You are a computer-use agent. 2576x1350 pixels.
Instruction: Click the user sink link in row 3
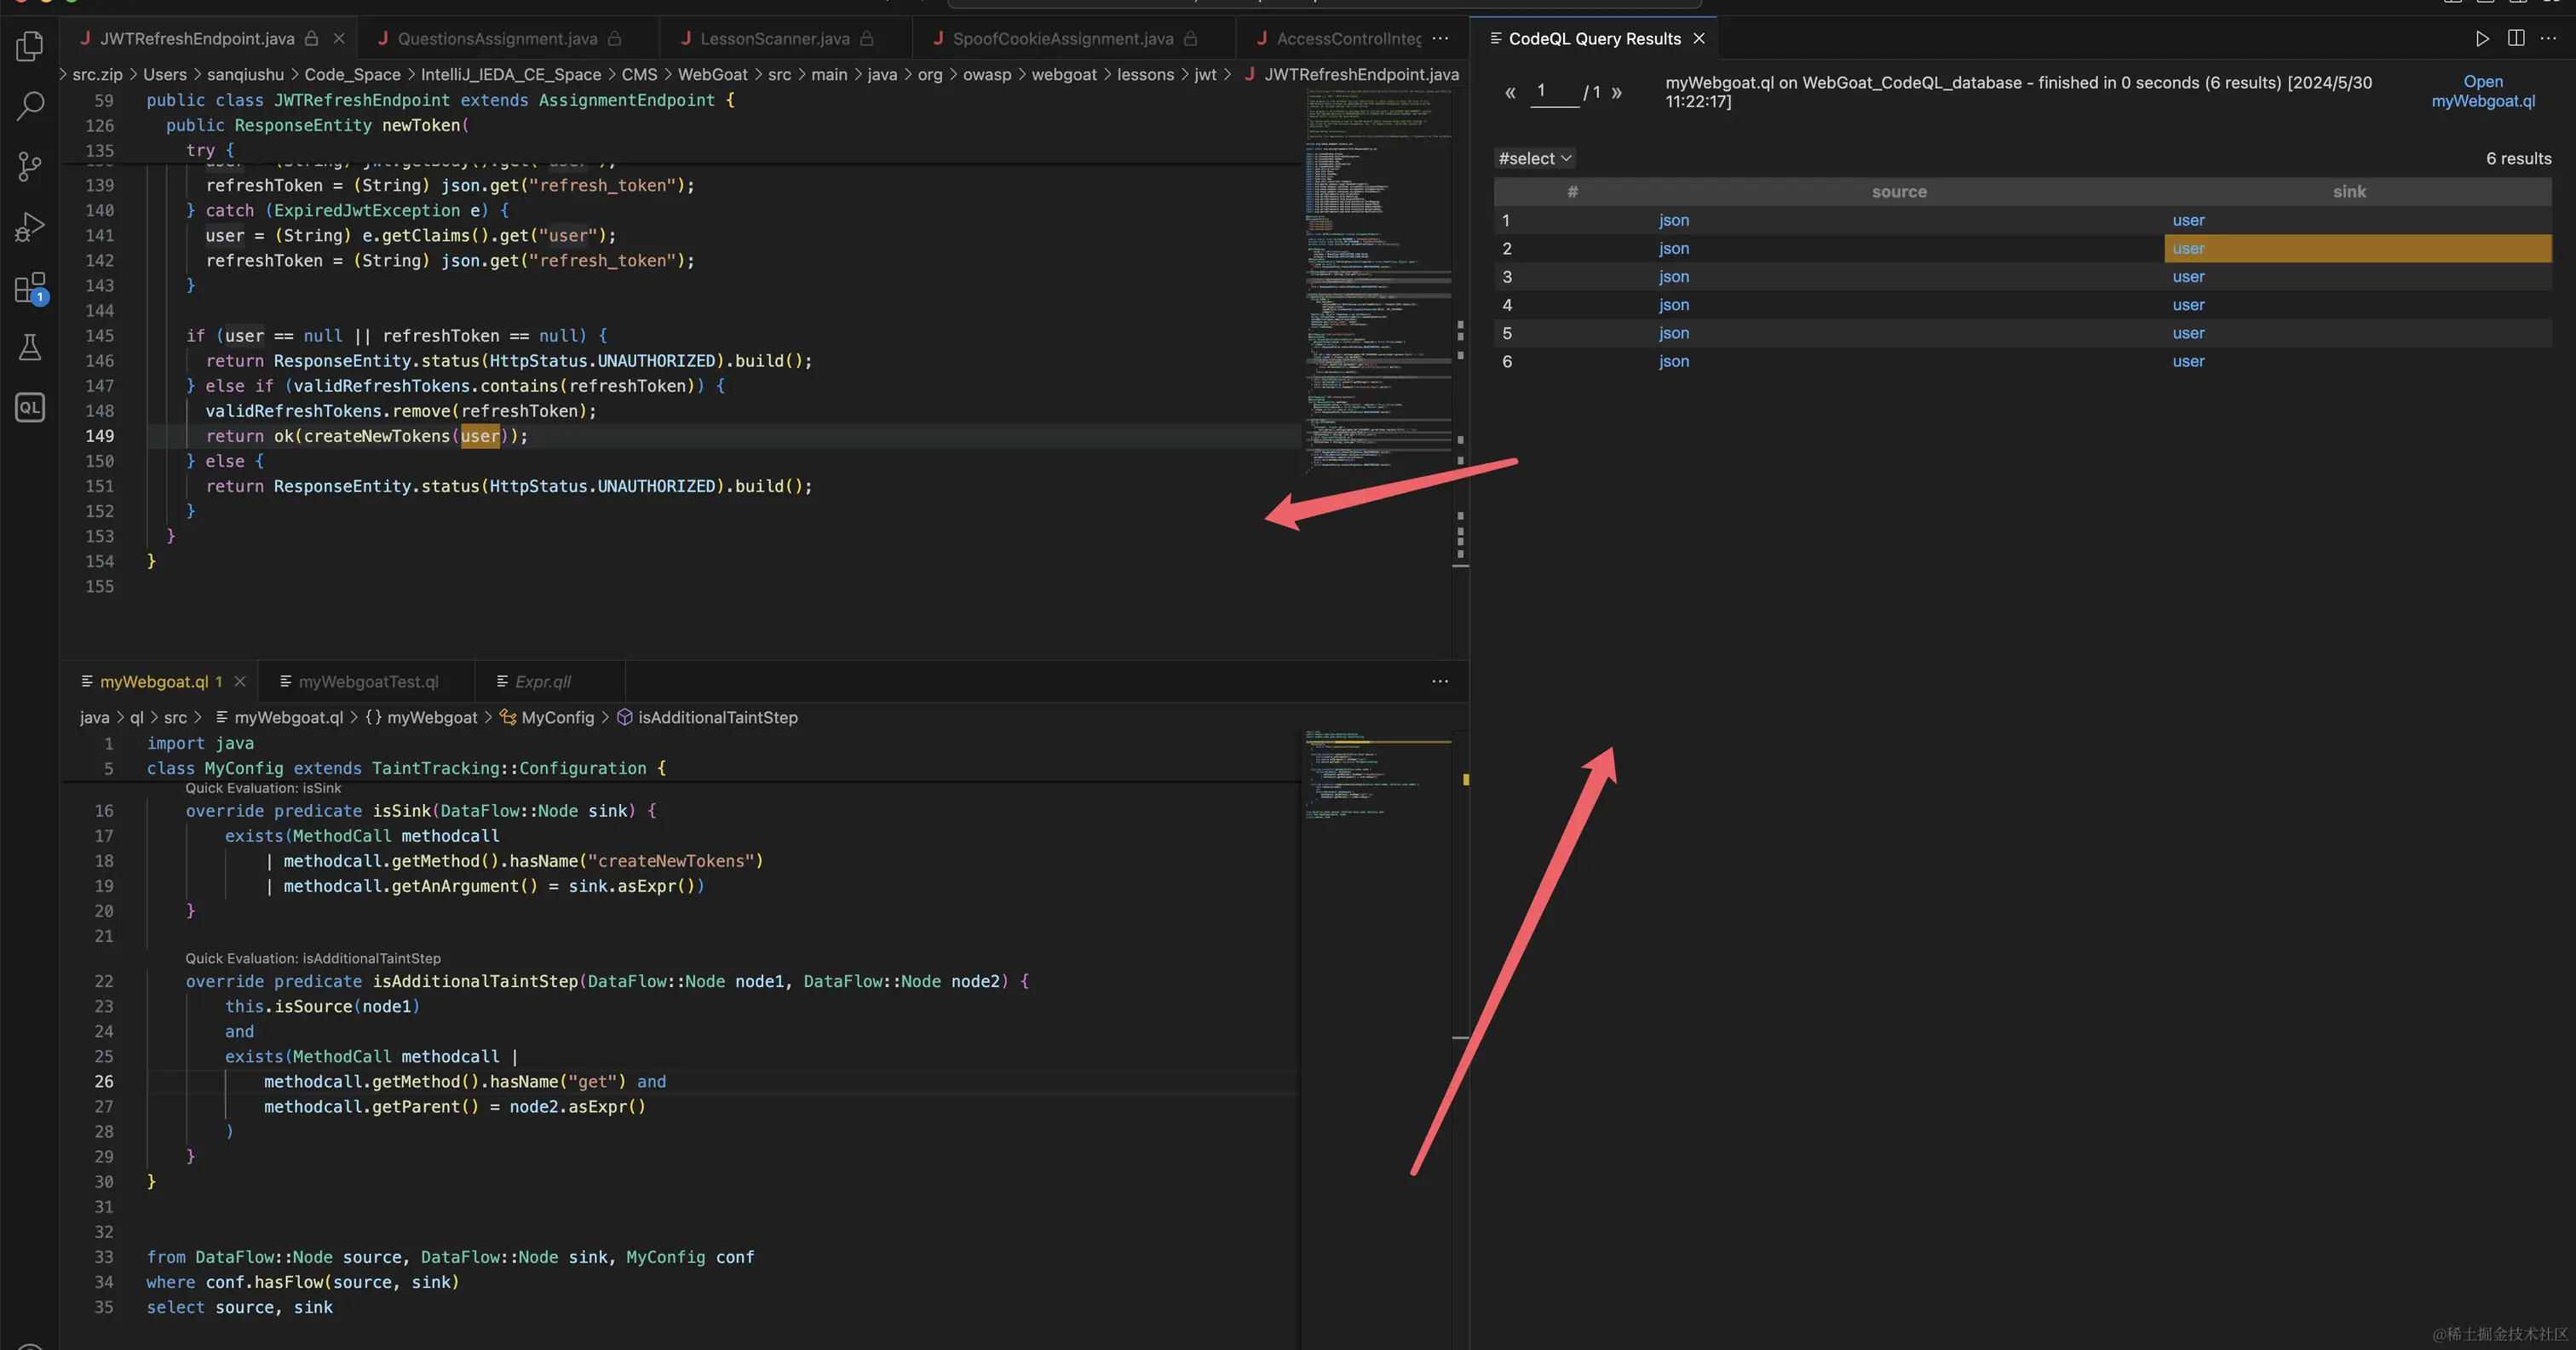(2188, 276)
